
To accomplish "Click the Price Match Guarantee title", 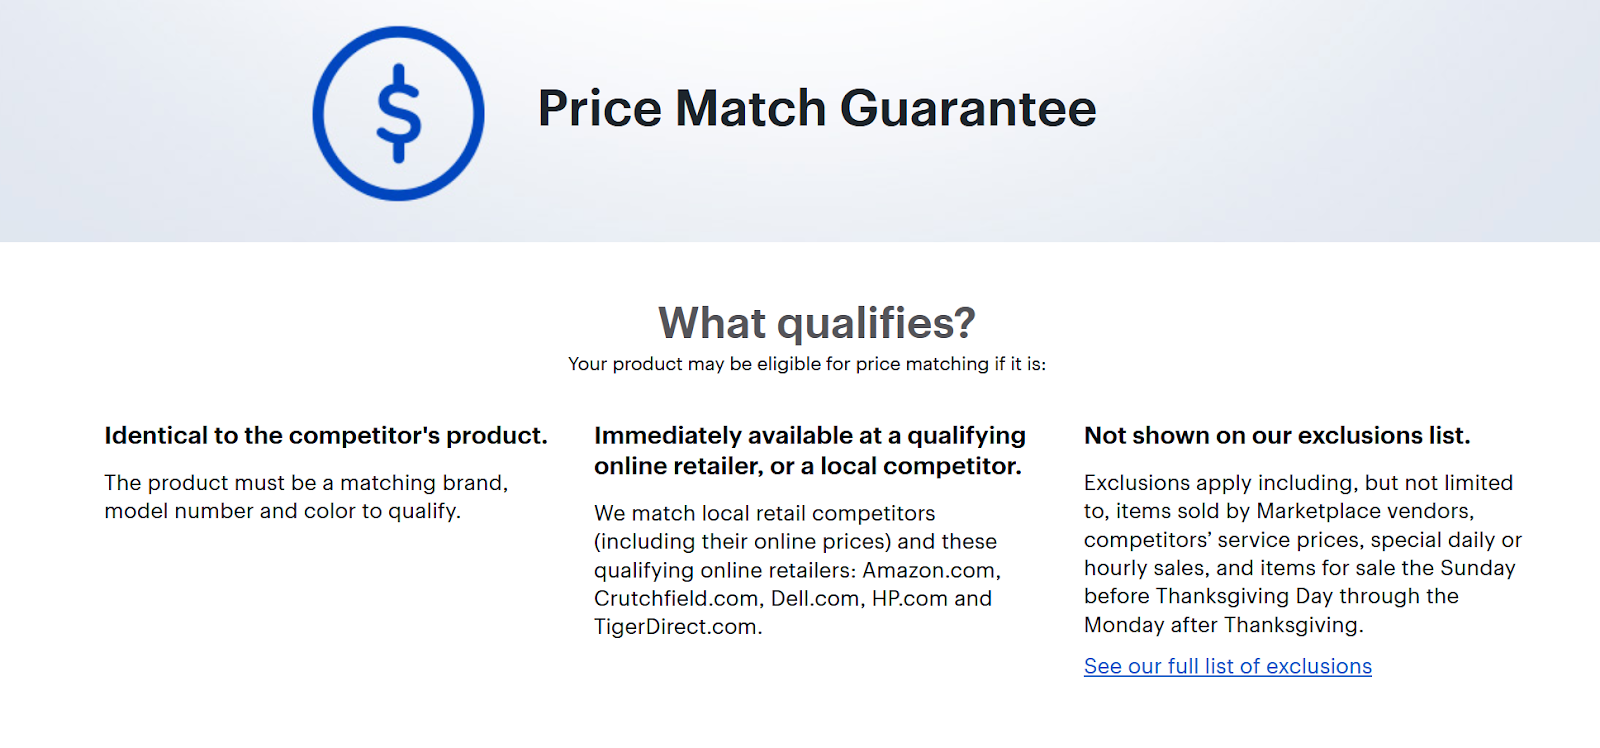I will point(817,108).
